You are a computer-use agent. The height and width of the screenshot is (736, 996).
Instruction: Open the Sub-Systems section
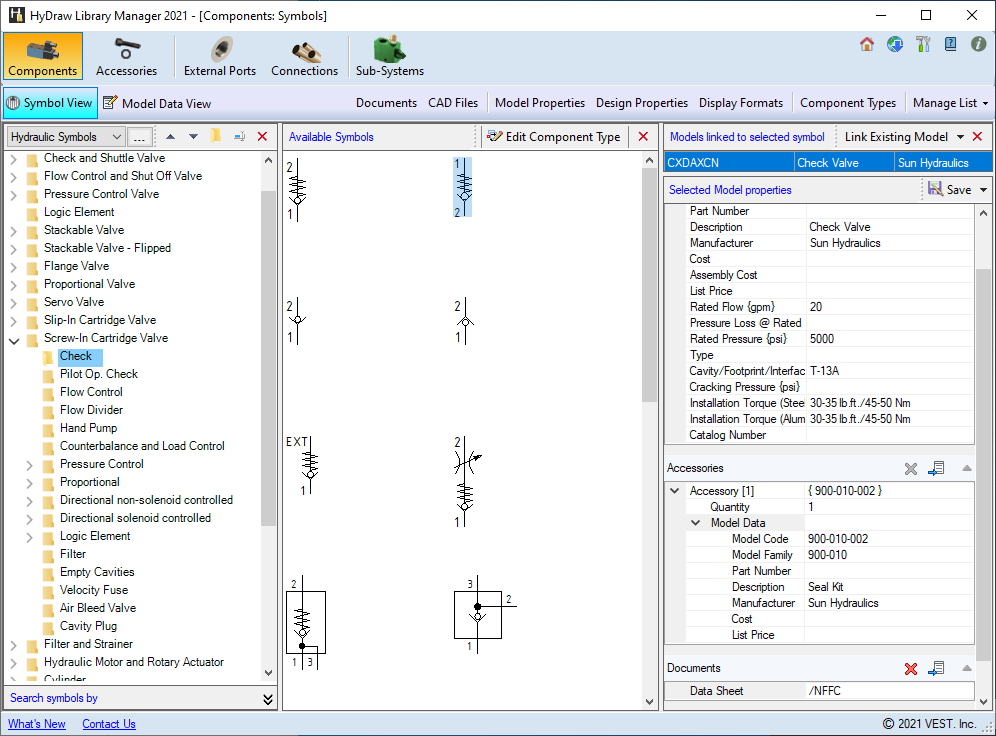pos(389,56)
